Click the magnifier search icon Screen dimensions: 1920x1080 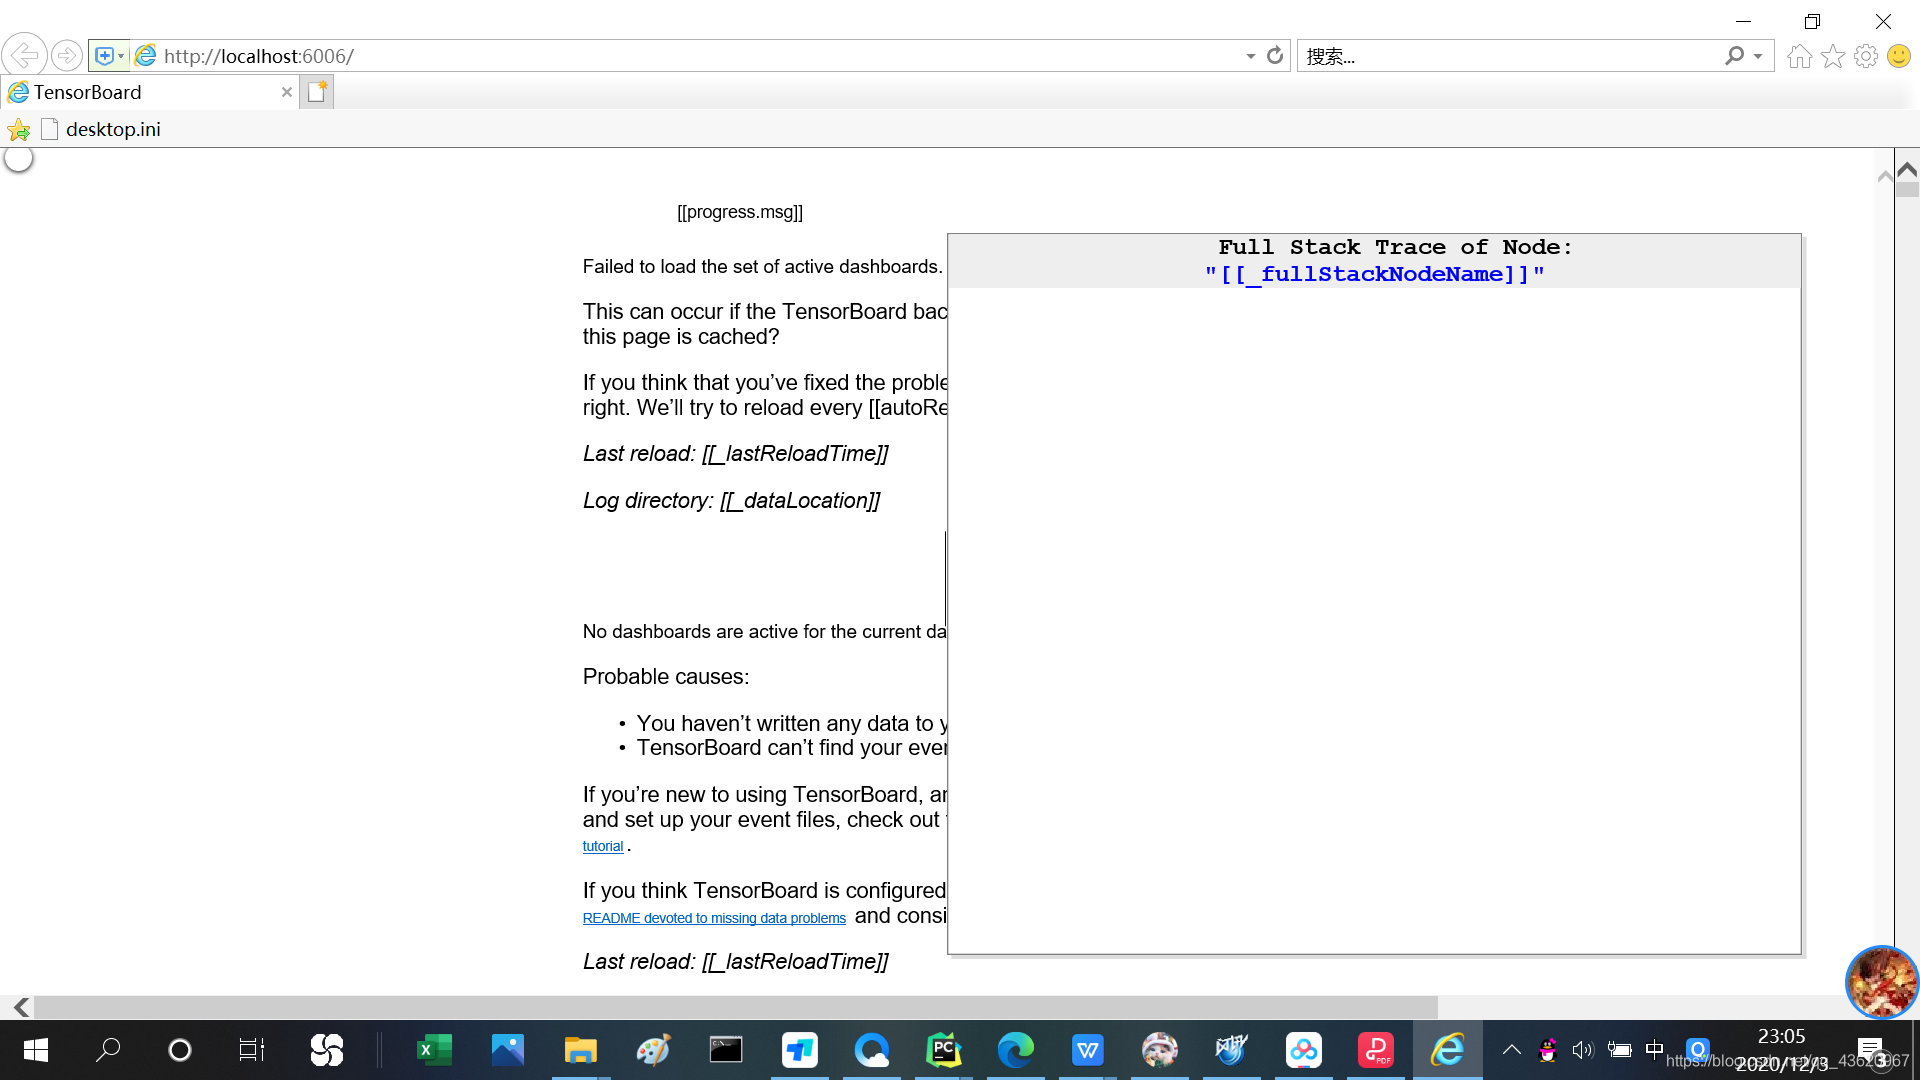[x=1734, y=56]
